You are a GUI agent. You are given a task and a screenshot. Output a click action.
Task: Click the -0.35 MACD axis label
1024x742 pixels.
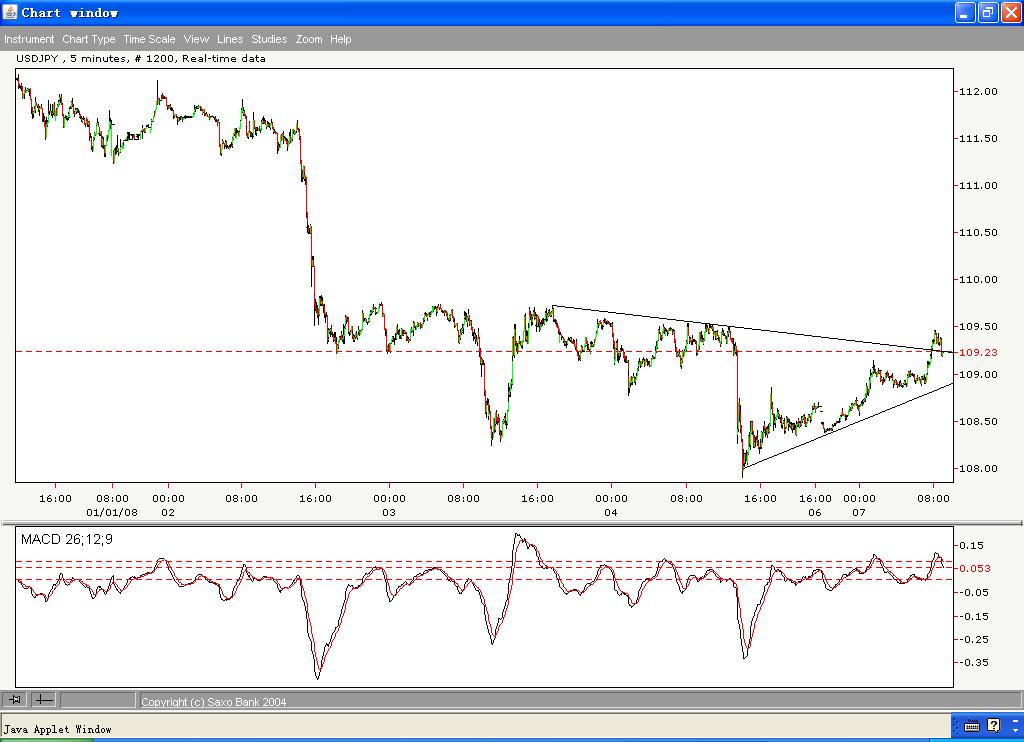coord(973,662)
